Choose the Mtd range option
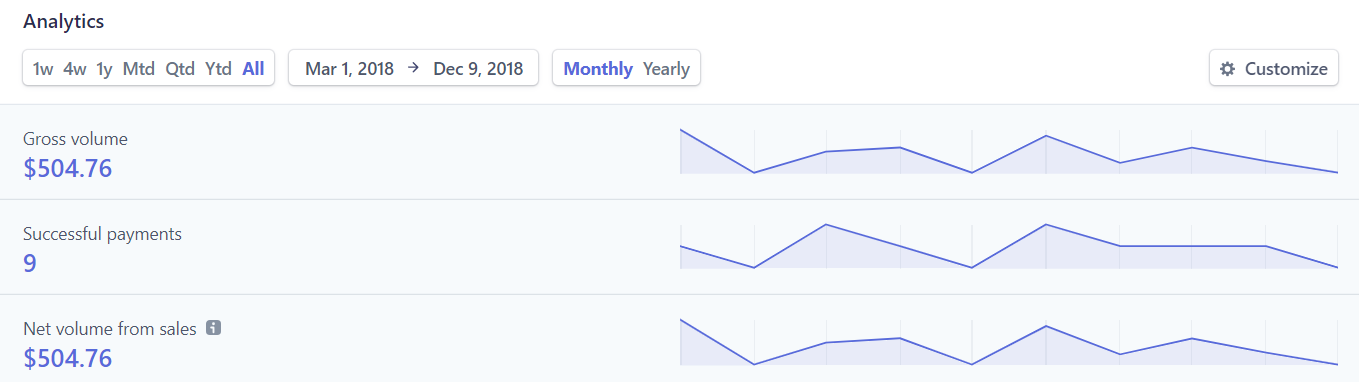The width and height of the screenshot is (1359, 382). coord(139,69)
